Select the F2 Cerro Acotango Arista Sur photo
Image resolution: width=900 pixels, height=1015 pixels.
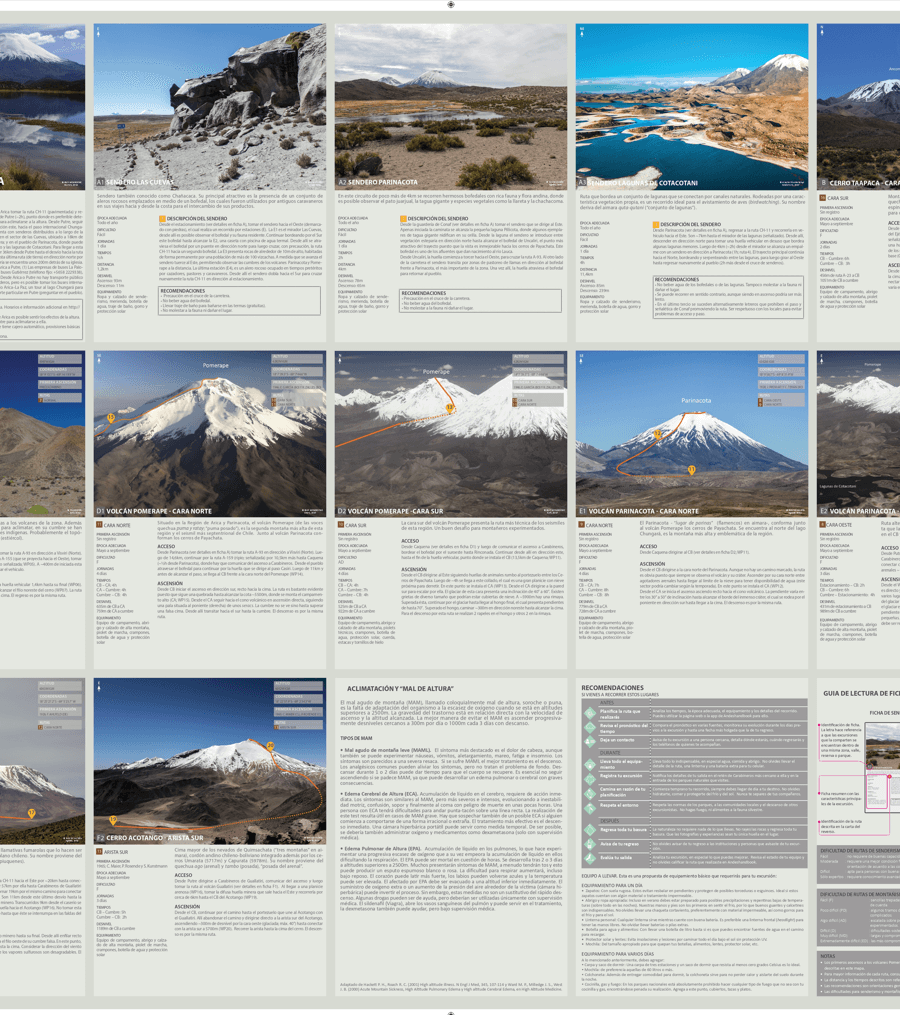(210, 761)
